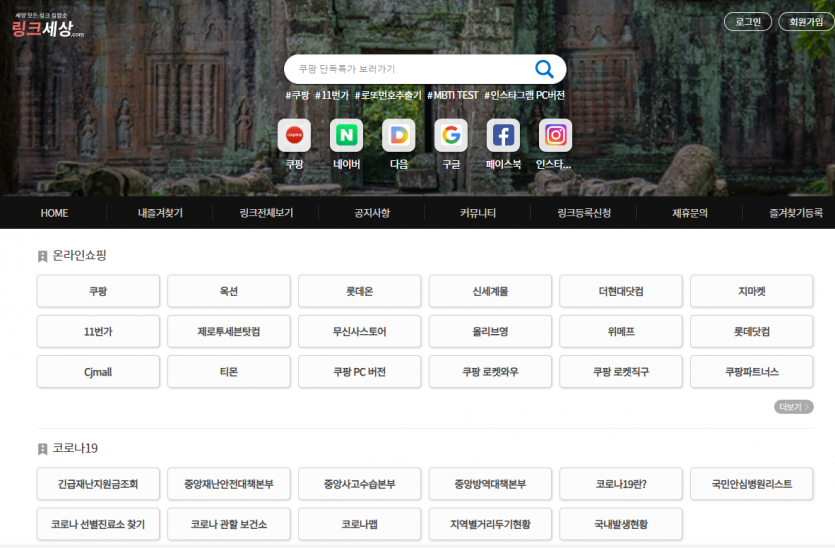Click the 11번가 link button

[x=98, y=331]
